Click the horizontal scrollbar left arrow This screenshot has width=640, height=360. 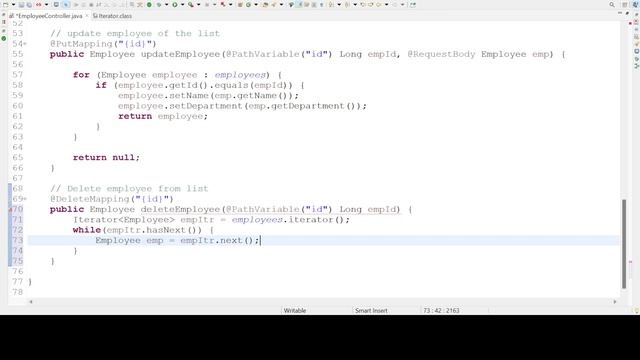pos(31,302)
